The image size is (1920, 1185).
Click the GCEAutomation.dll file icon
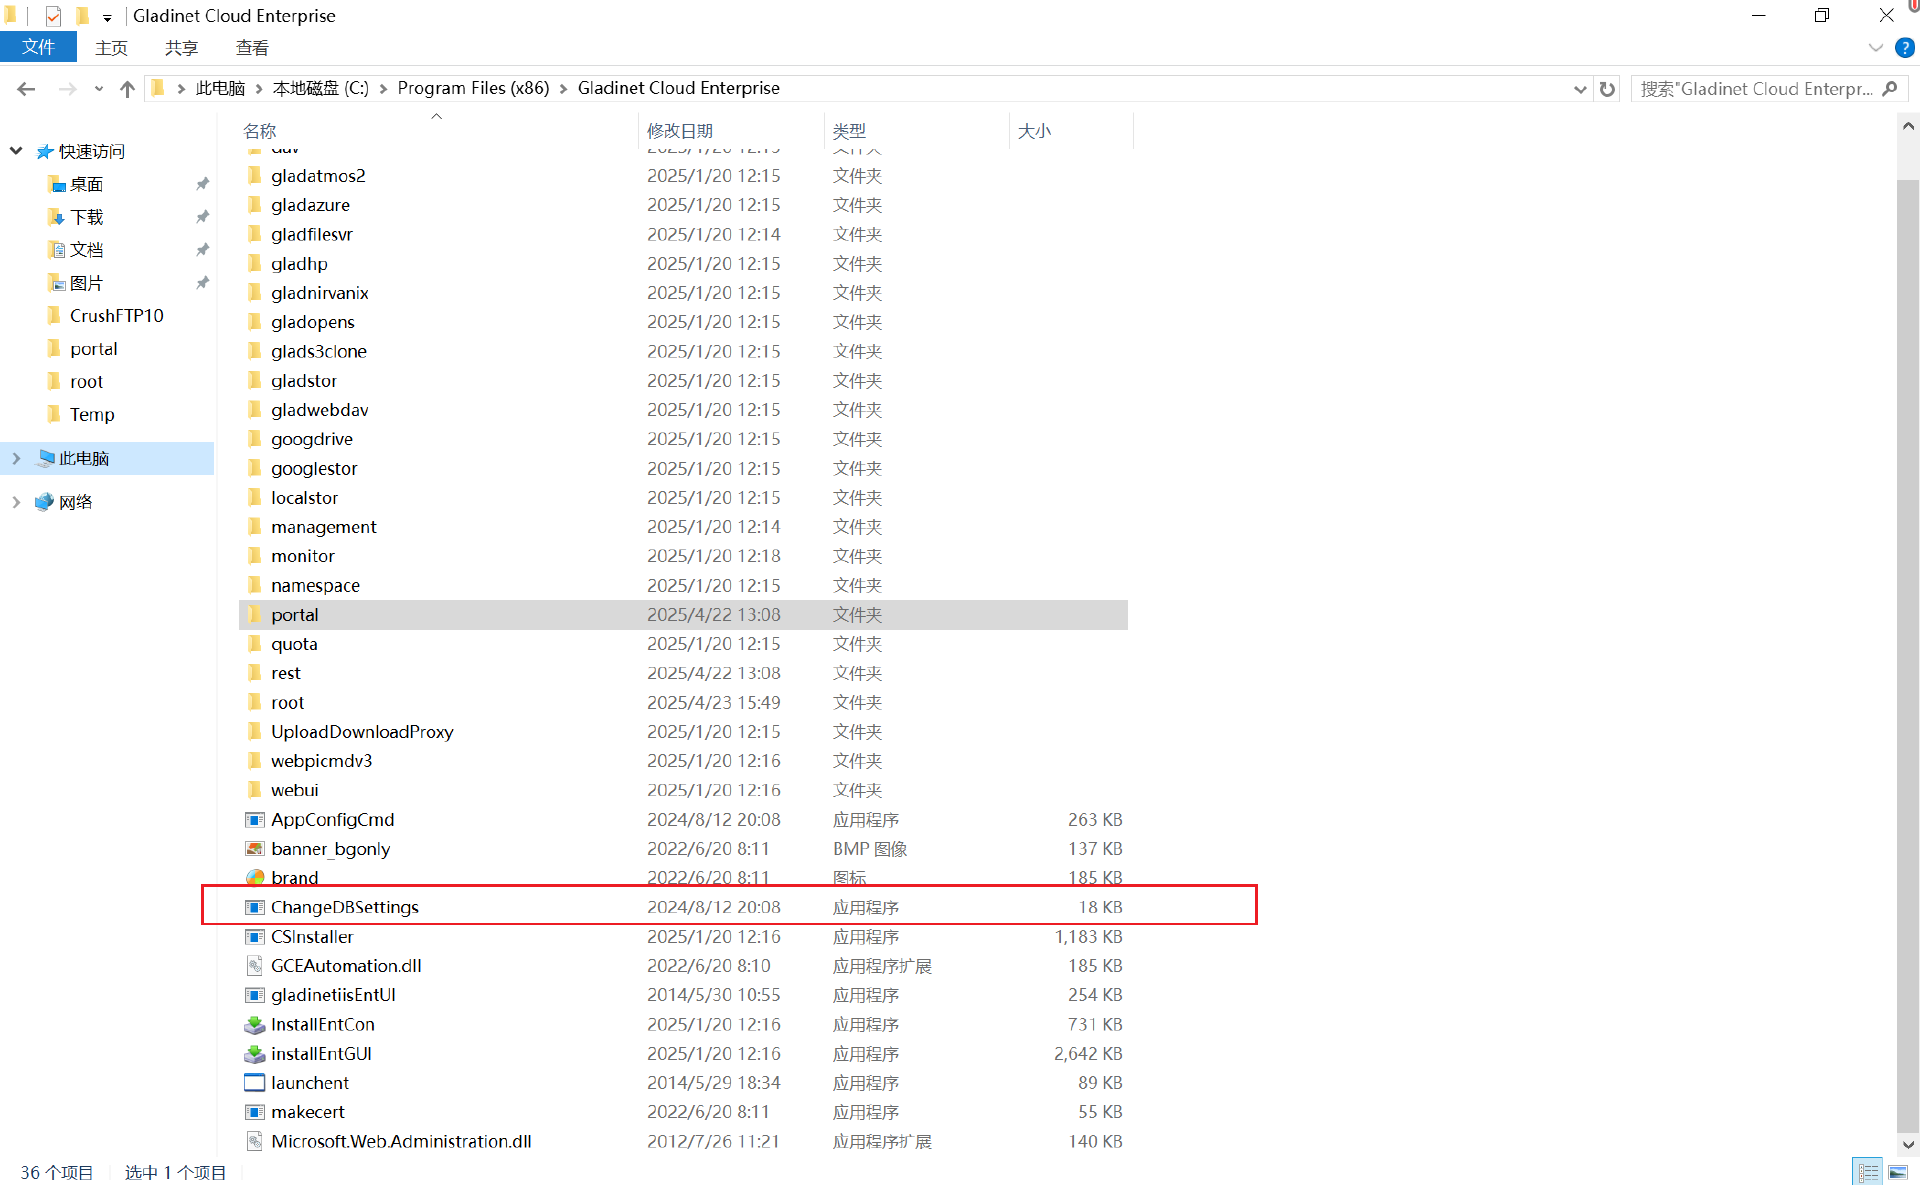pyautogui.click(x=255, y=966)
